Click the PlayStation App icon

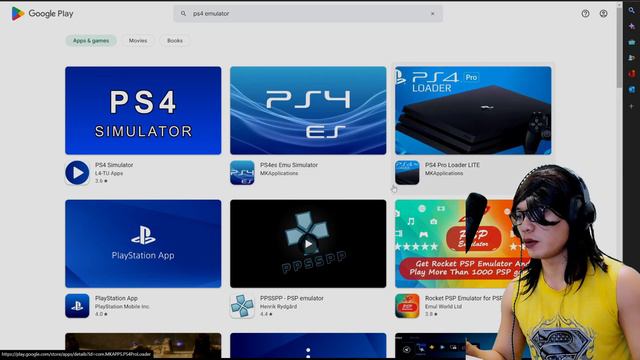click(77, 306)
